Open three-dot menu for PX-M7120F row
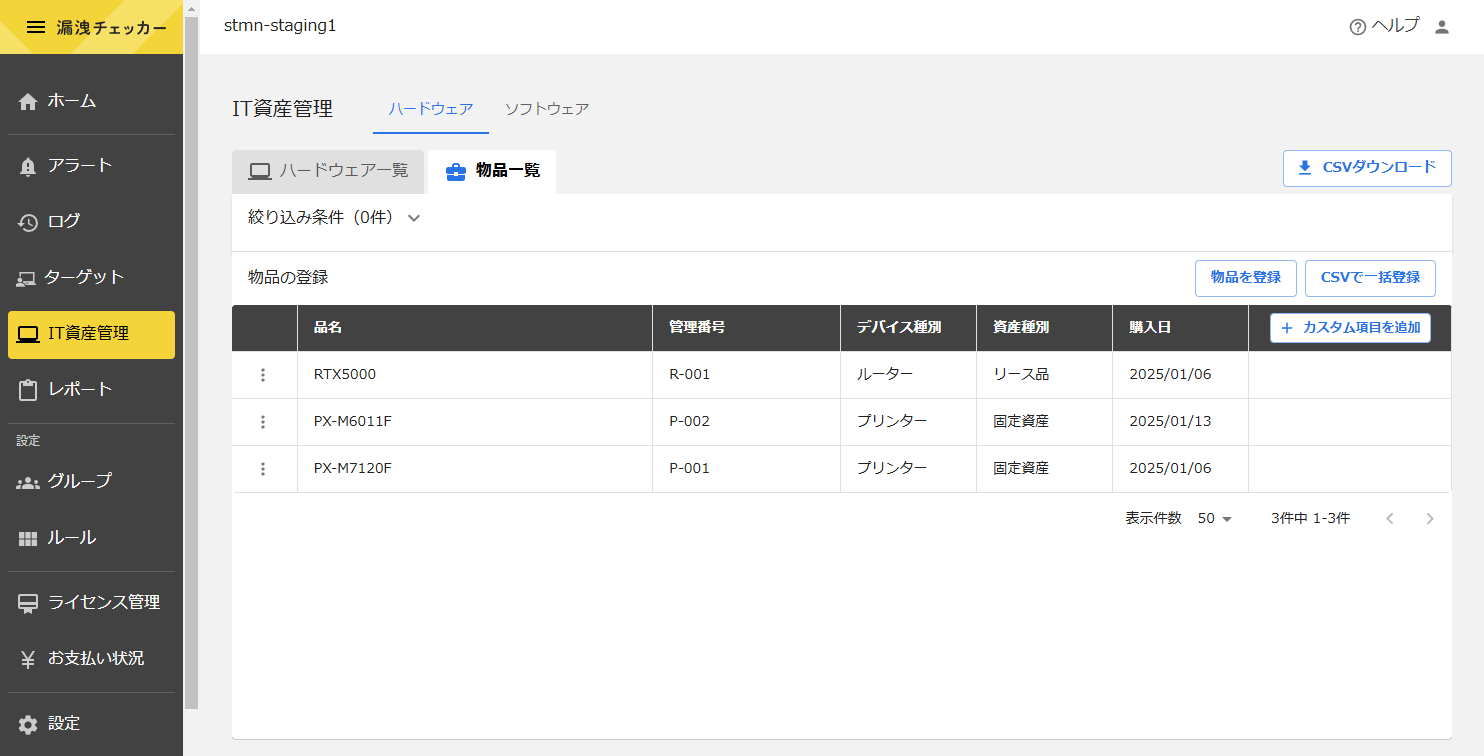The image size is (1484, 756). (263, 469)
